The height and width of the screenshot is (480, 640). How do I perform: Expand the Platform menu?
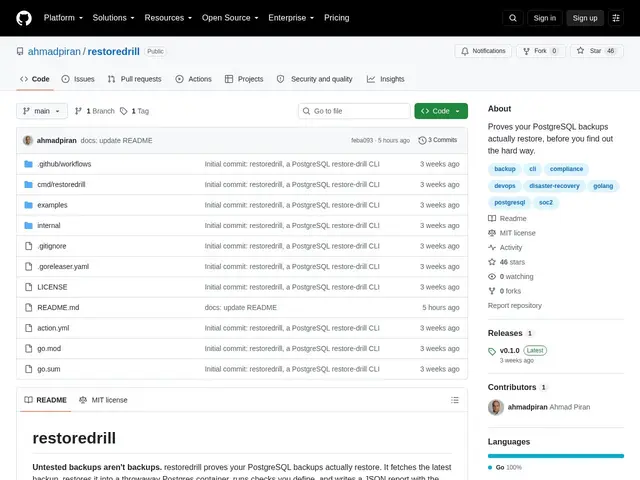[63, 18]
